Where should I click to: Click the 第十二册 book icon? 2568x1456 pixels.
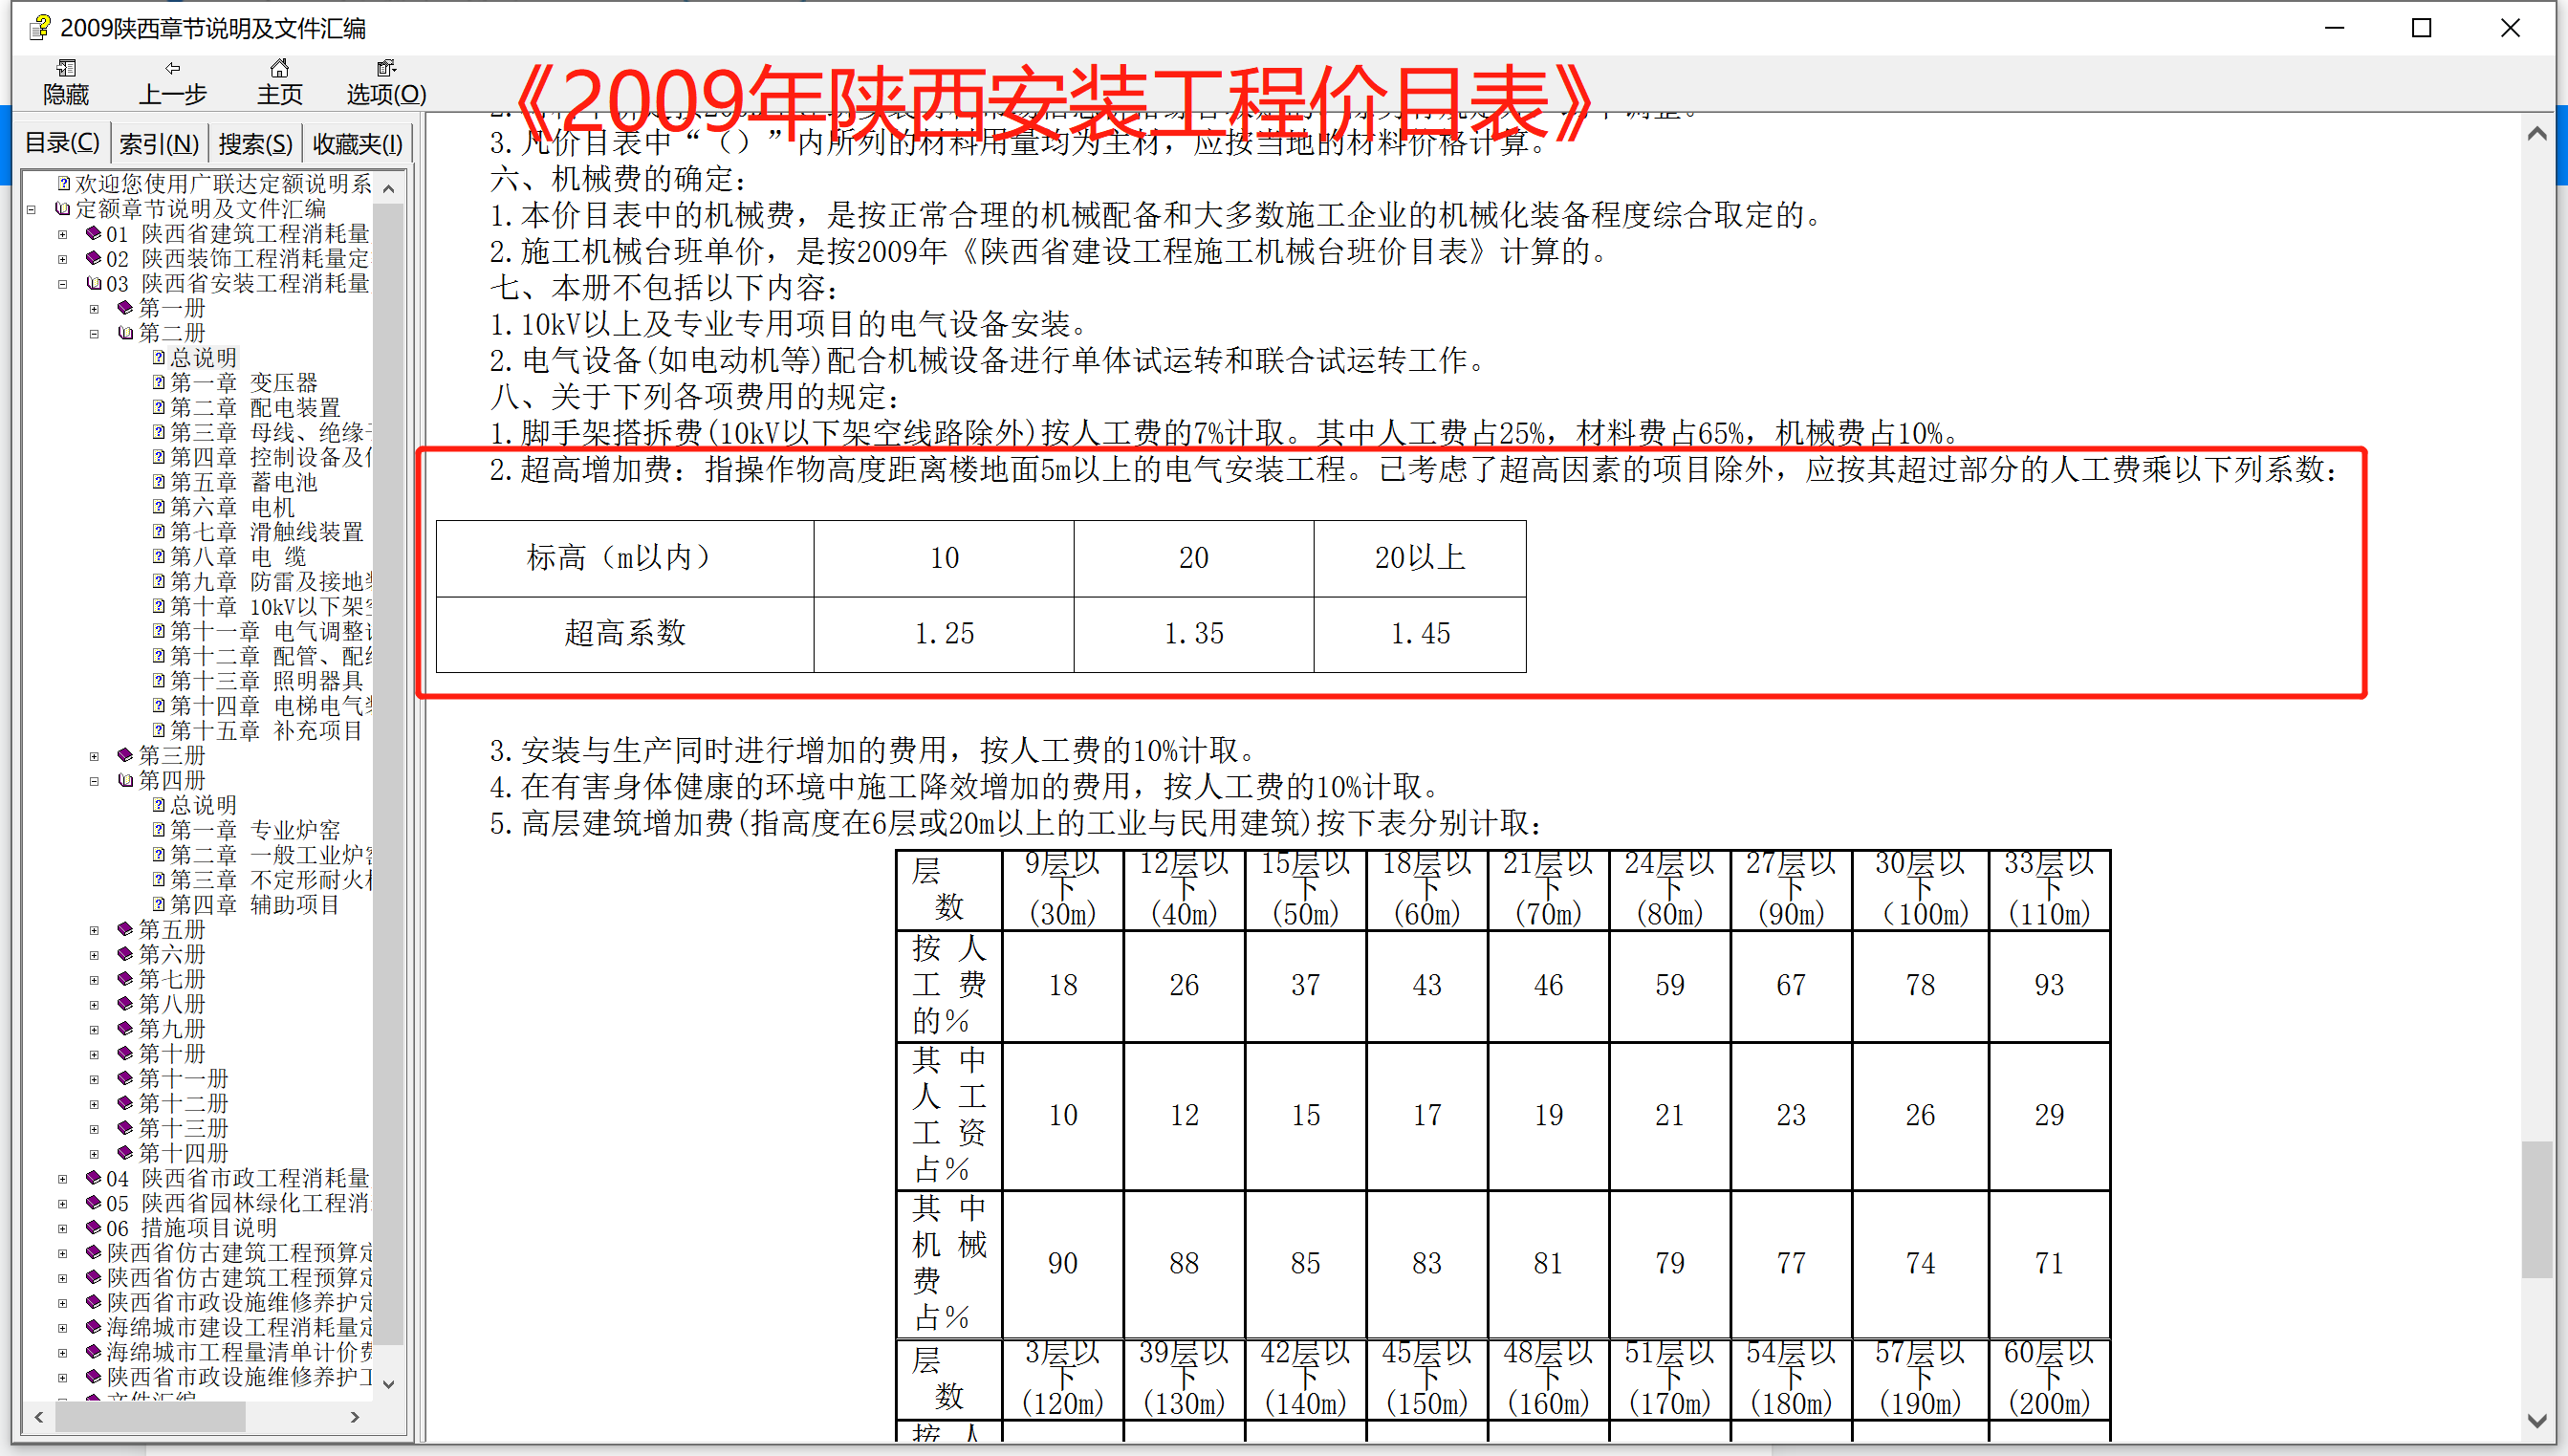(125, 1104)
